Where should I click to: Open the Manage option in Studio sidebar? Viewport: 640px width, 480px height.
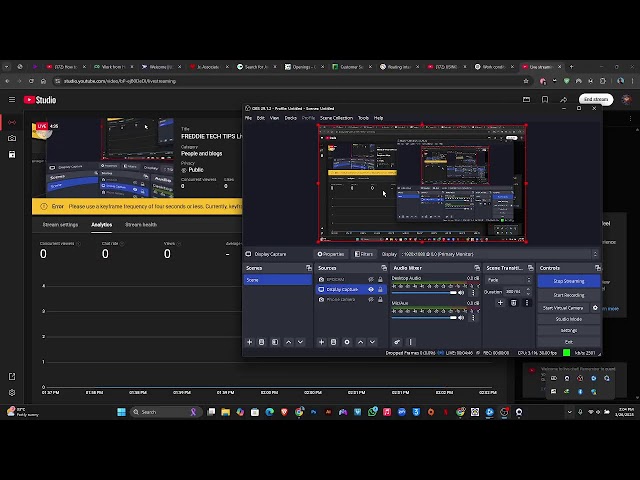12,154
